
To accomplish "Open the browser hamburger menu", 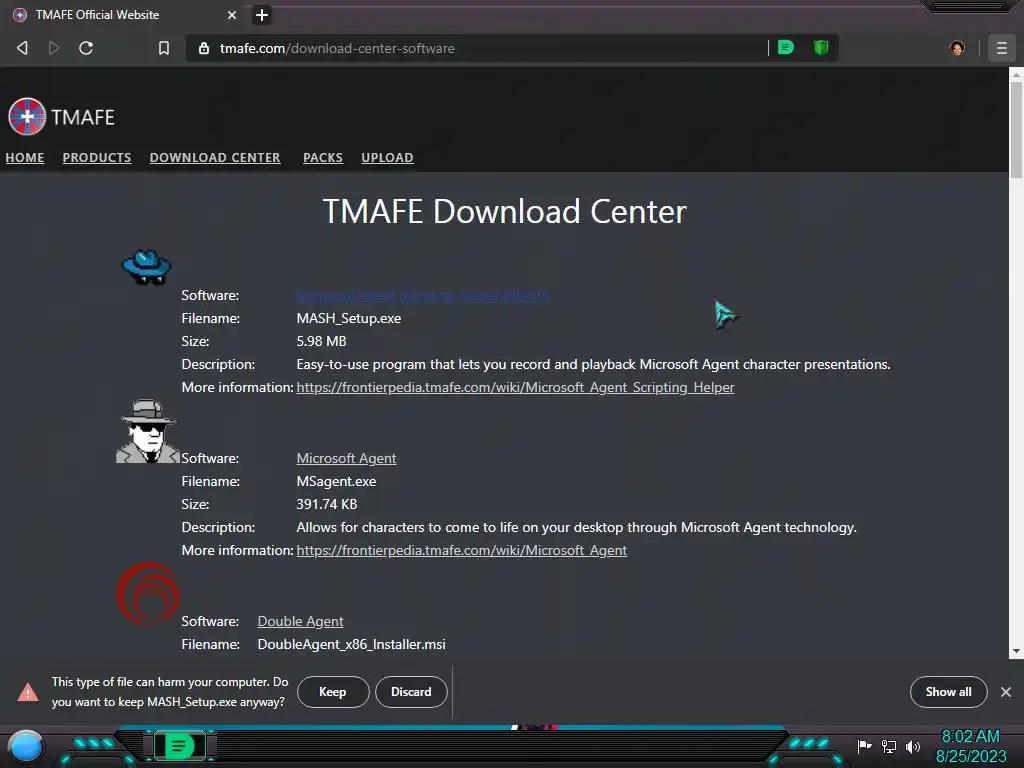I will (x=1001, y=48).
